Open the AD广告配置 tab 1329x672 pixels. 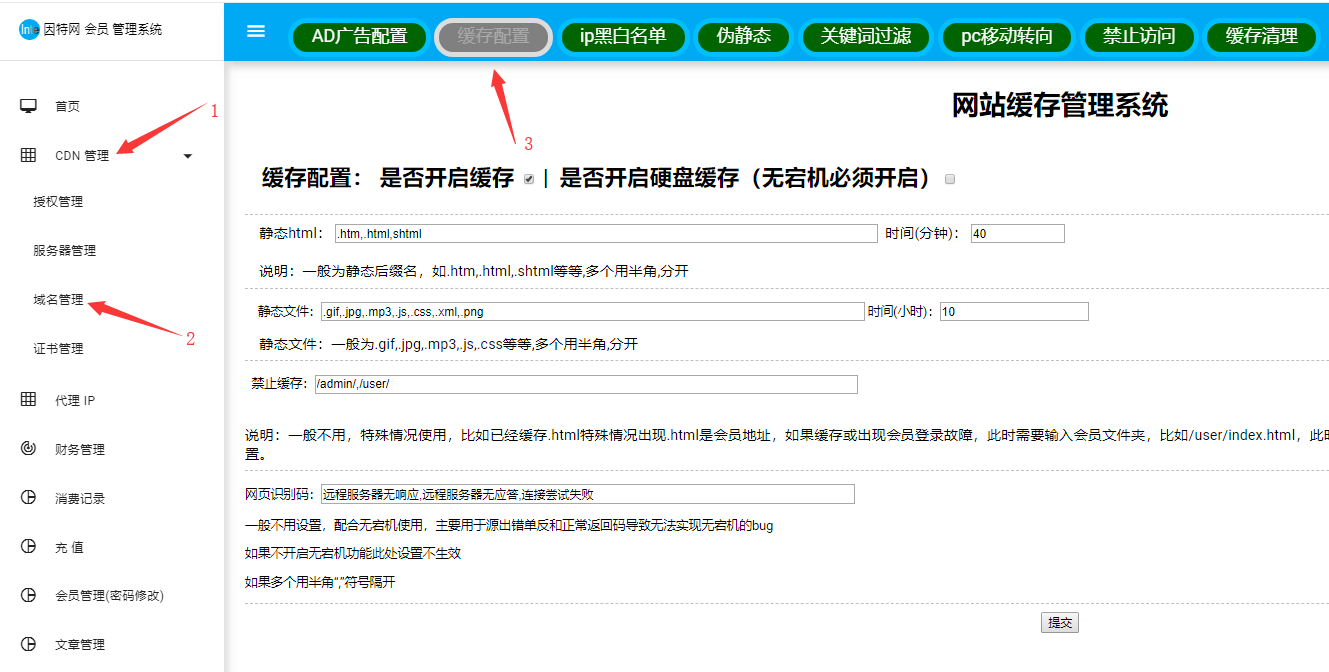359,37
